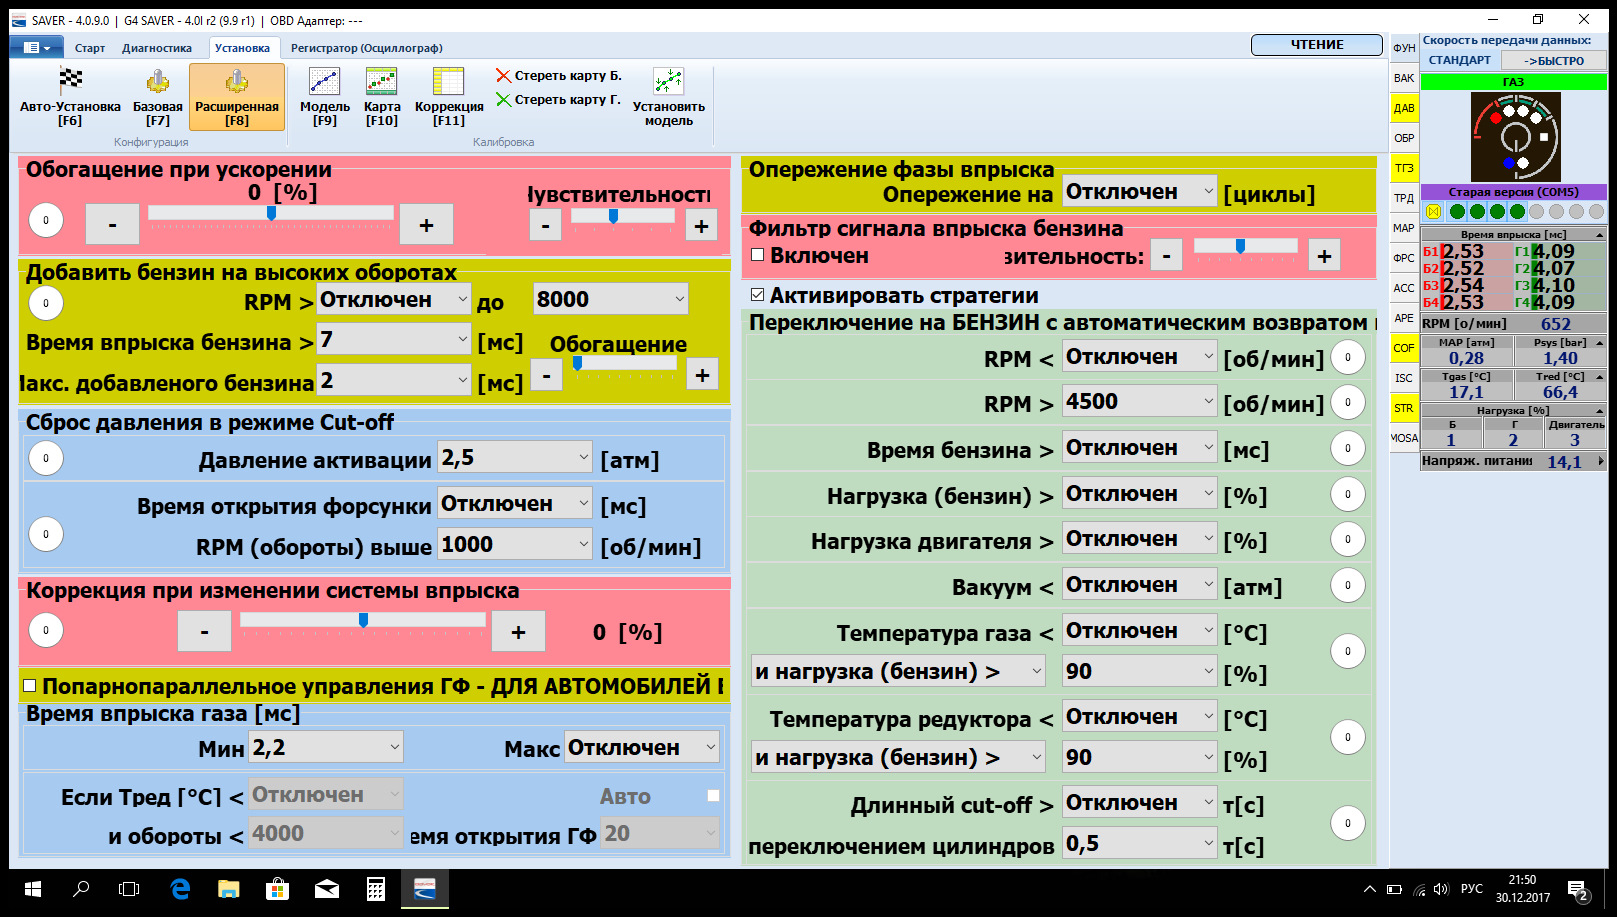
Task: Adjust Коррекция при изменении системы впрыска slider
Action: pyautogui.click(x=363, y=621)
